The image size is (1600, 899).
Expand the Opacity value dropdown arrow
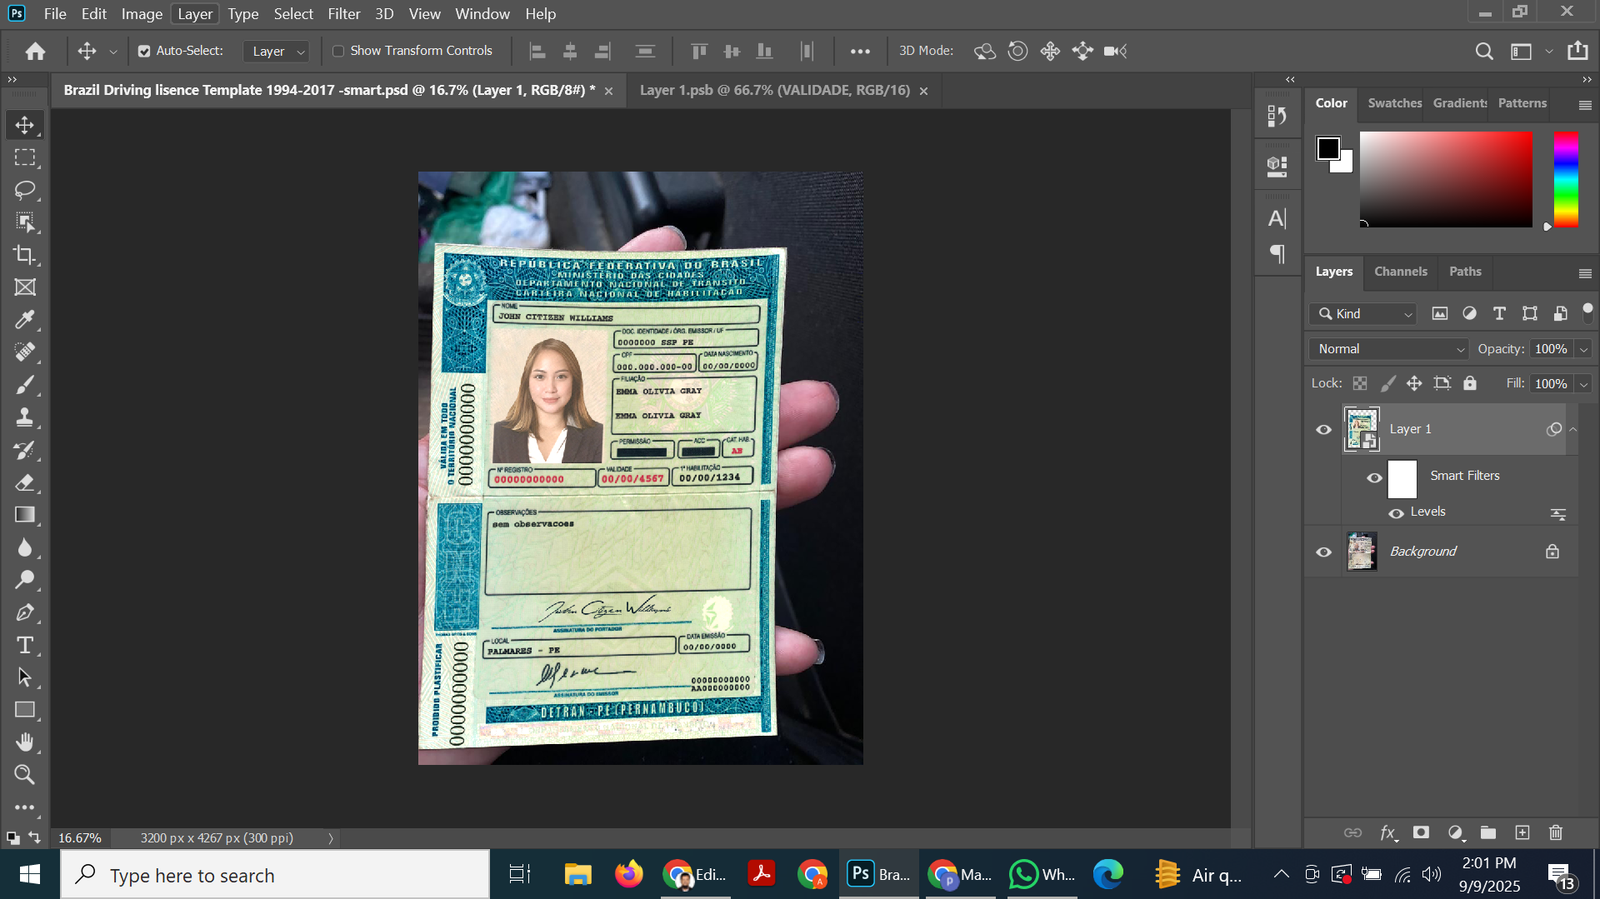1583,349
